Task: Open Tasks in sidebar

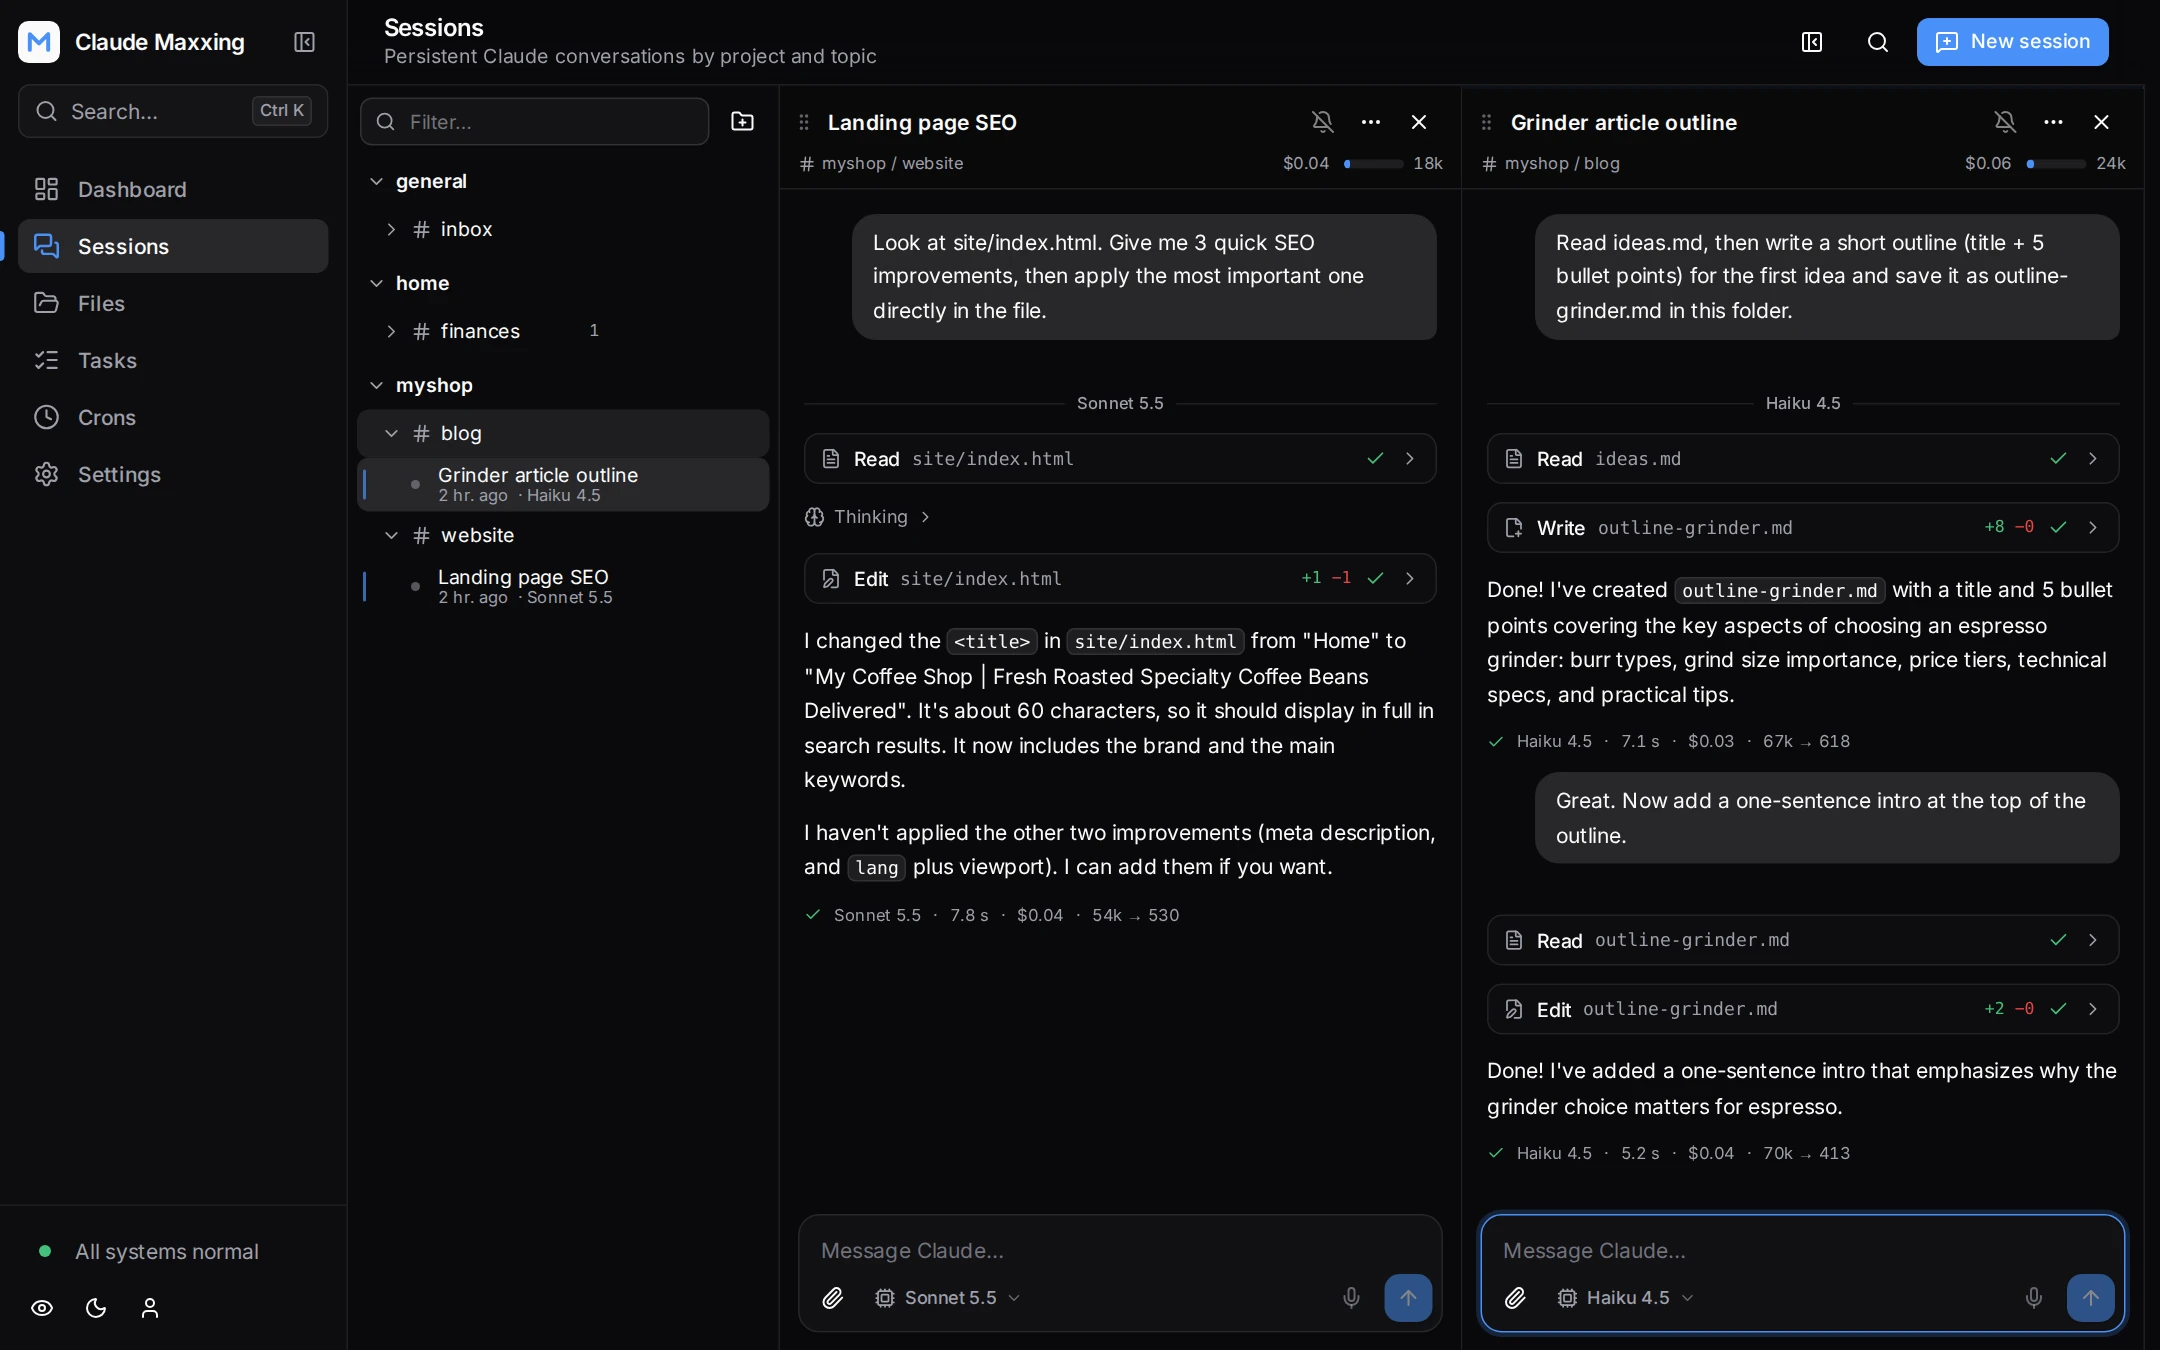Action: point(173,360)
